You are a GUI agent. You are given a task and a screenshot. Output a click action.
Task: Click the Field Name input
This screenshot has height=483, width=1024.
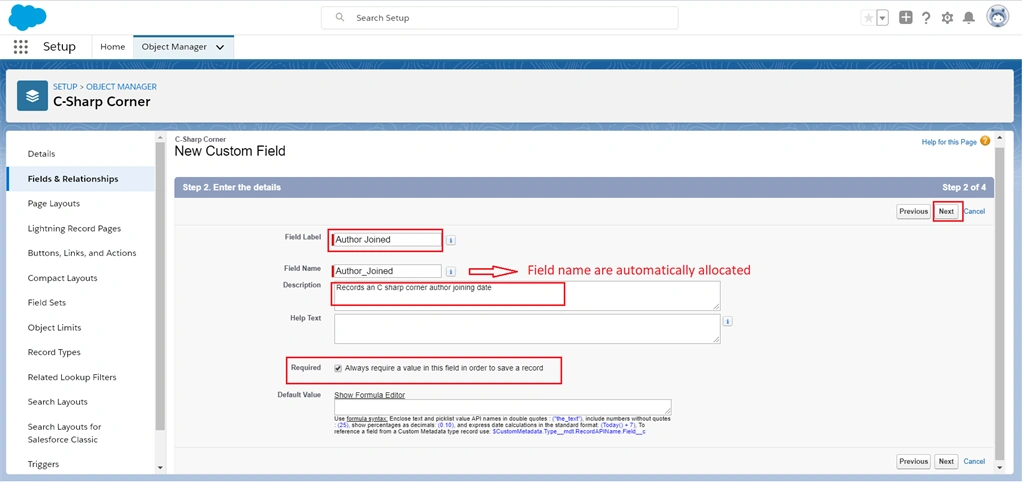click(387, 271)
